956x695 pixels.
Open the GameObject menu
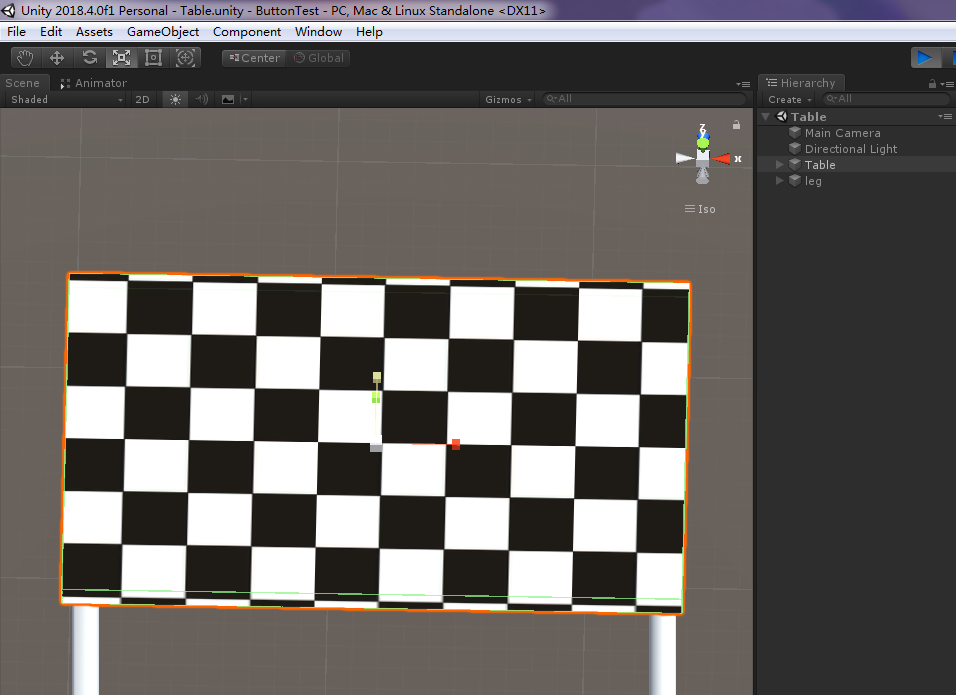coord(162,32)
